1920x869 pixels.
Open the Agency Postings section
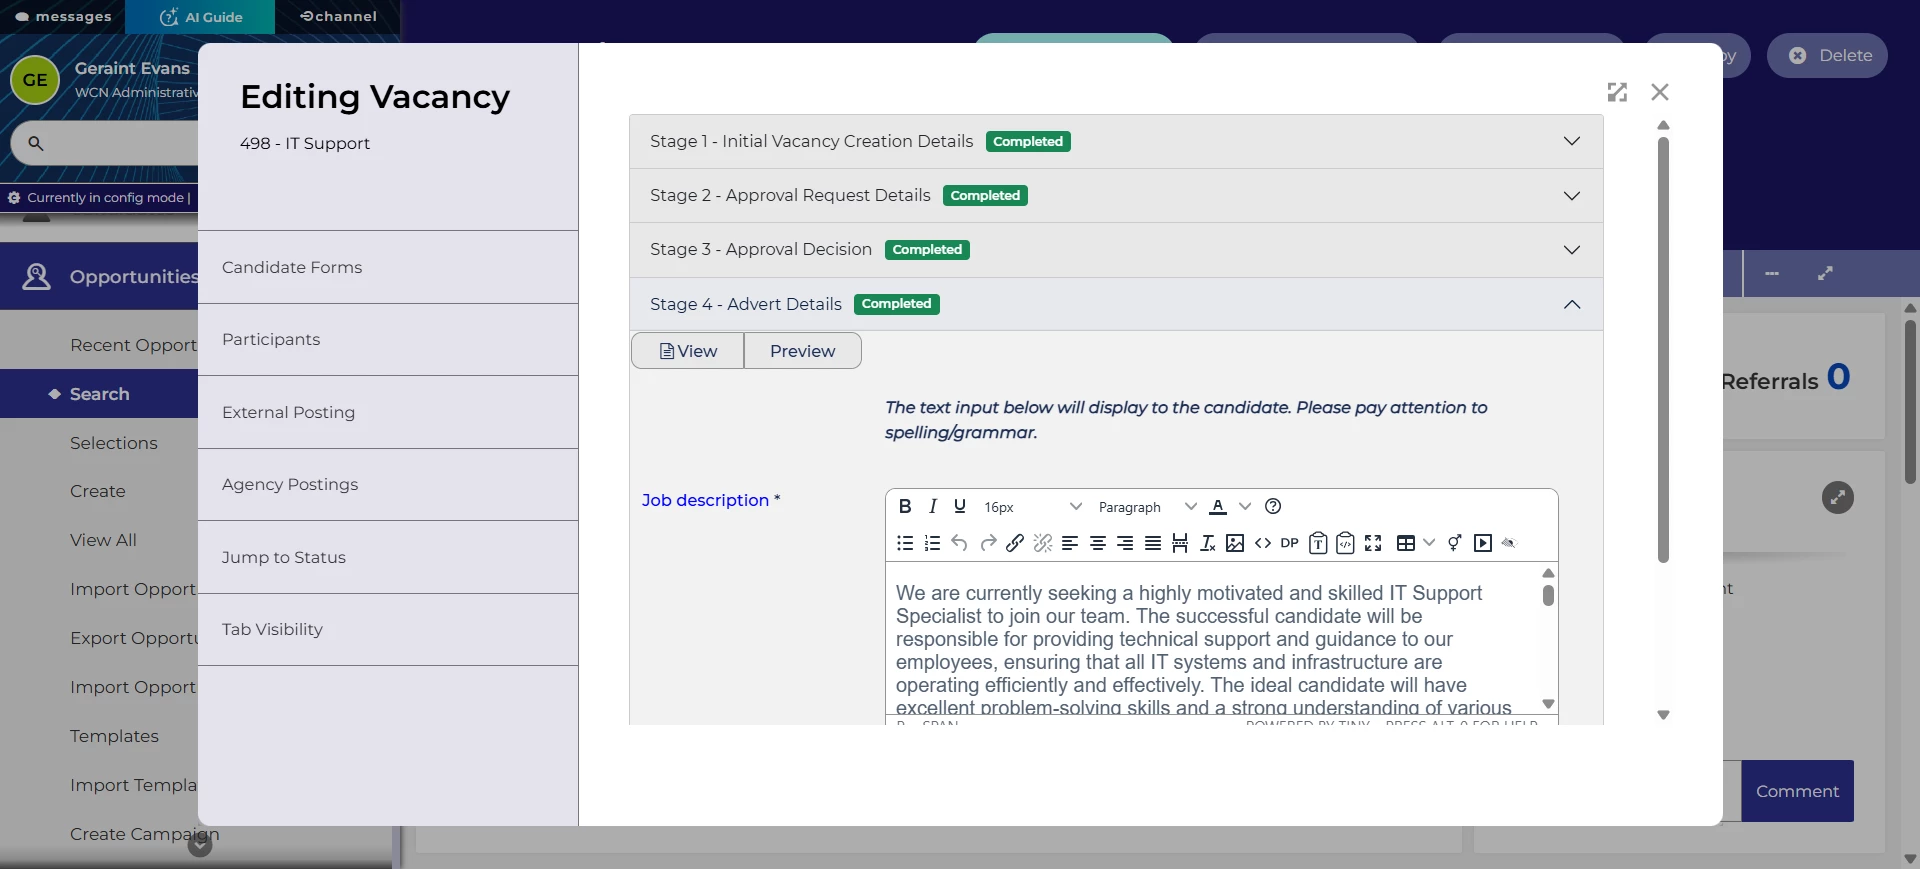click(x=388, y=485)
